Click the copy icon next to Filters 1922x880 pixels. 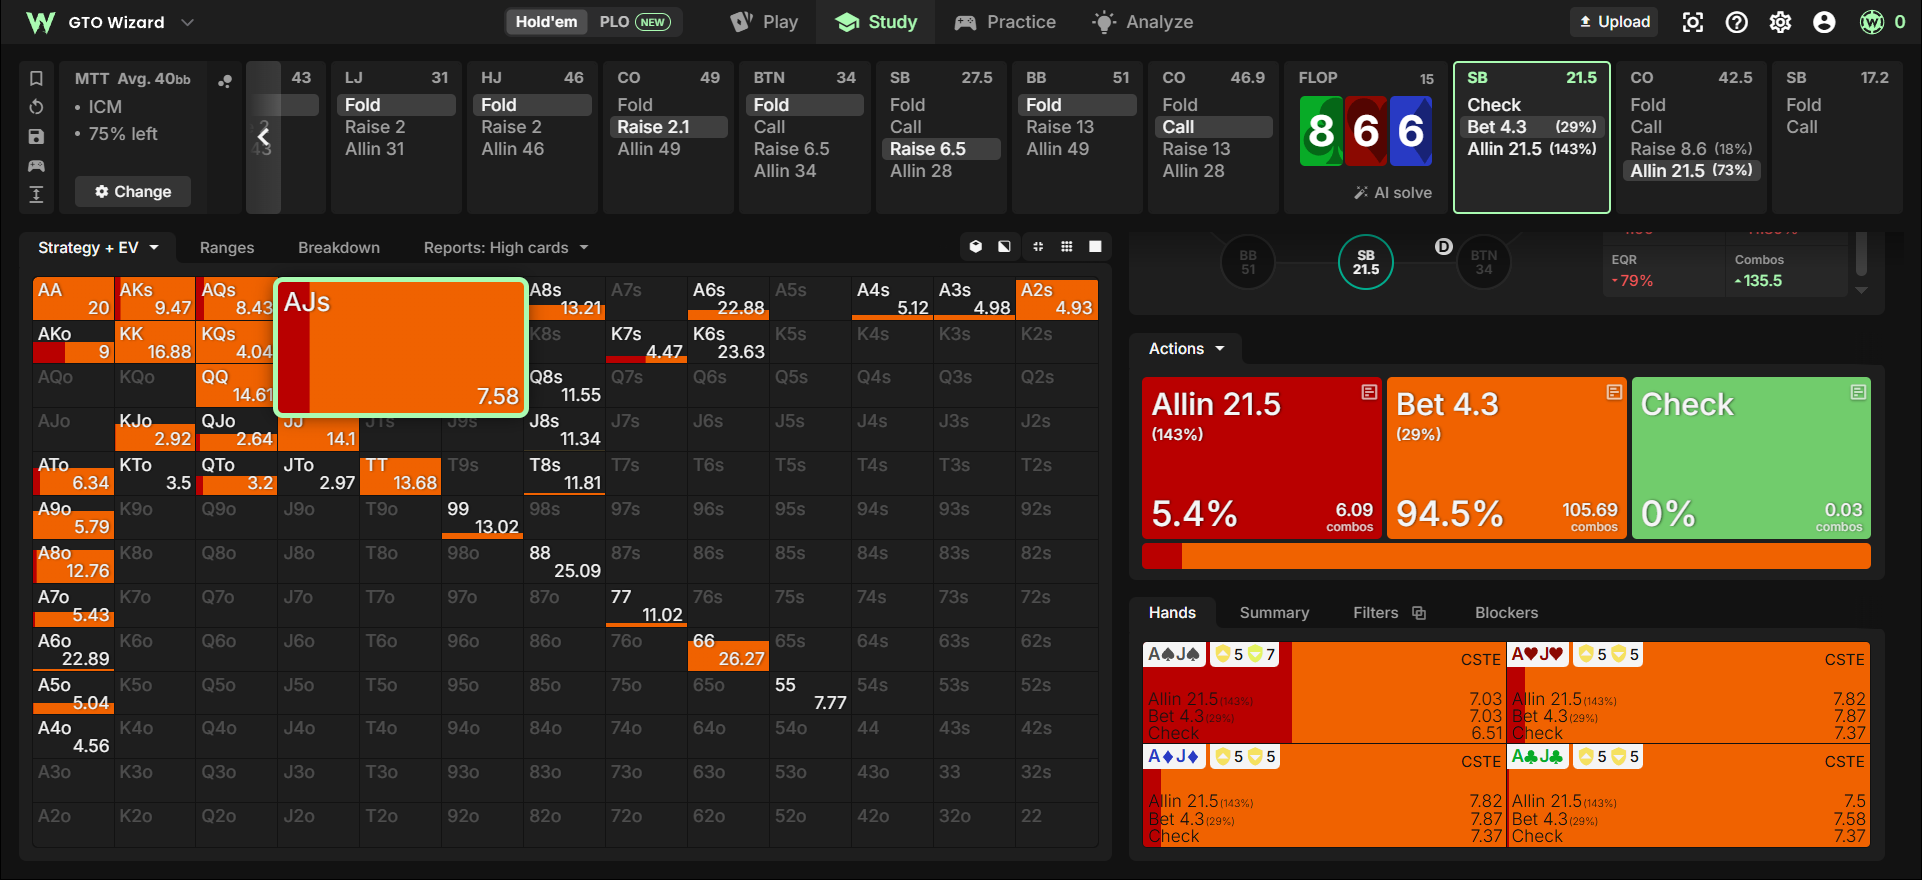1419,613
